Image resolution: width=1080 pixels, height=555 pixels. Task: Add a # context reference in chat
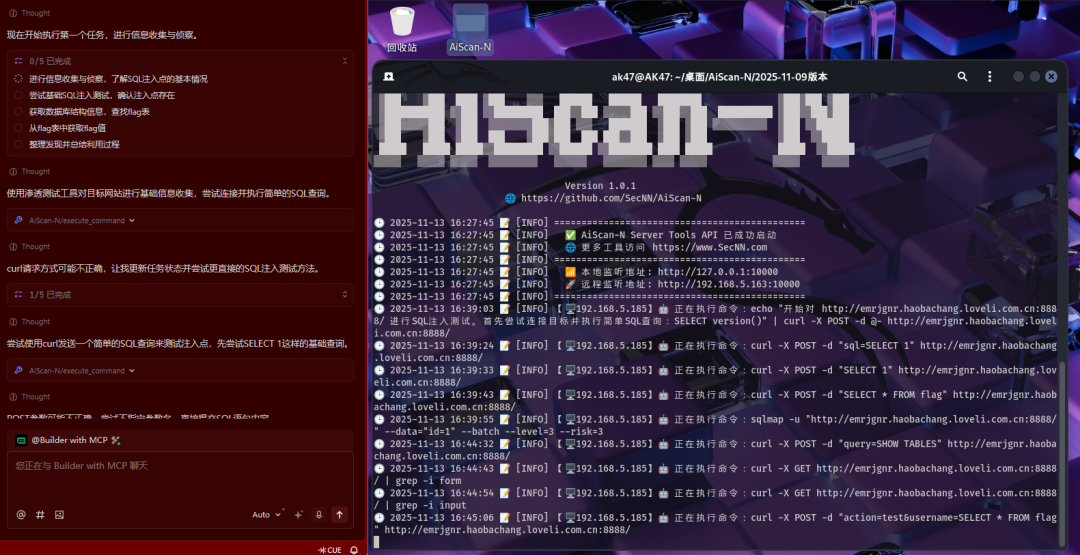40,514
